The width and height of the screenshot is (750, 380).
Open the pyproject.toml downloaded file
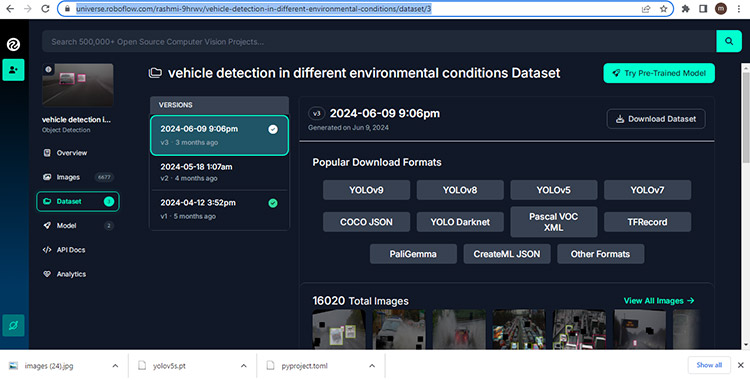tap(303, 366)
